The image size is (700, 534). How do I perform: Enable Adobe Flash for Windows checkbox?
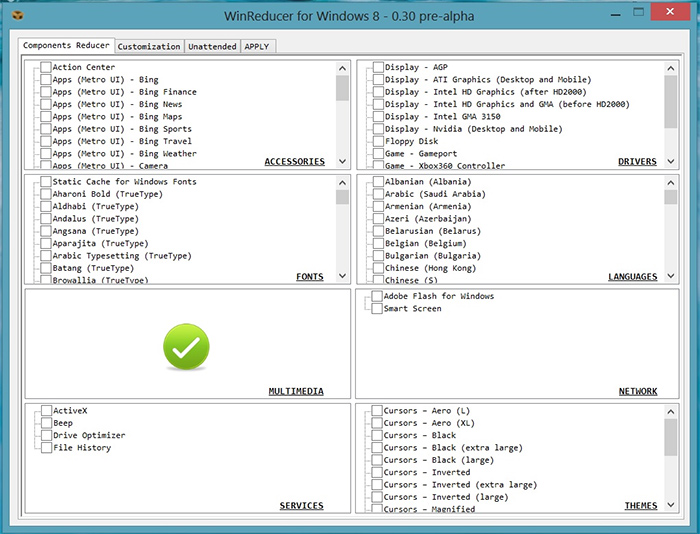point(377,296)
